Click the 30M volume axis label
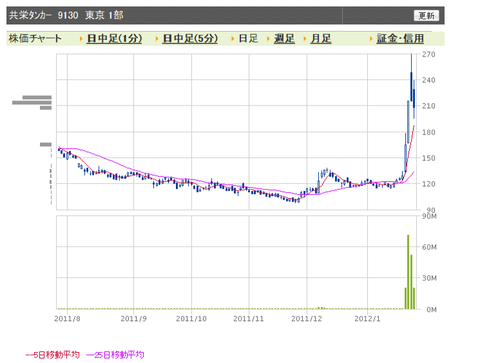 tap(429, 278)
